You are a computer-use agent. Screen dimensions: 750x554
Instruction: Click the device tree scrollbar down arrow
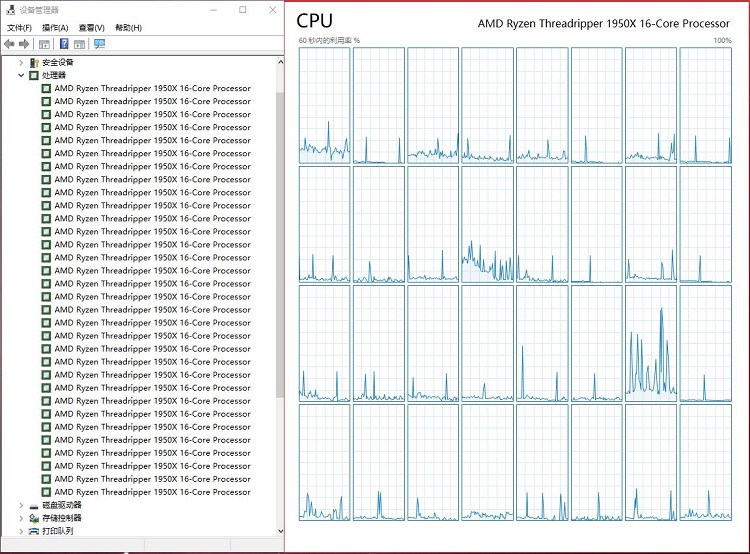coord(280,531)
